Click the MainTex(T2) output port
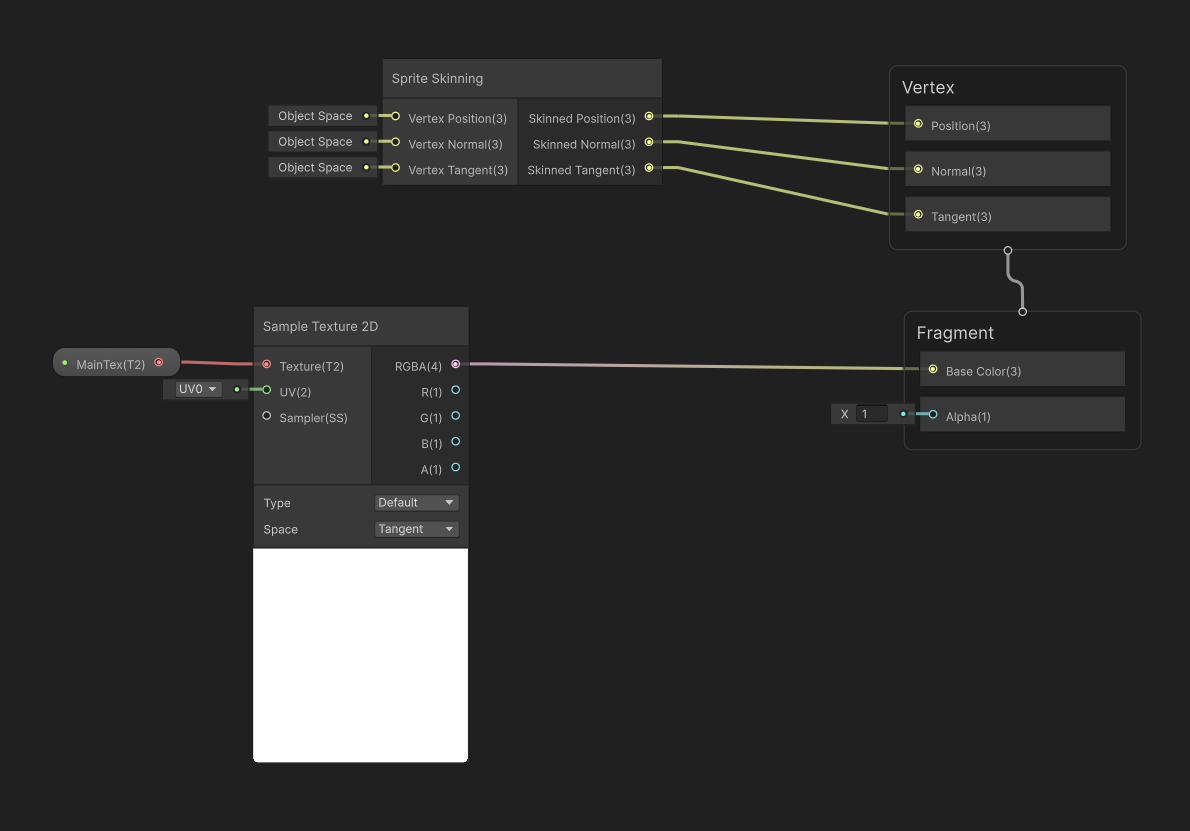The height and width of the screenshot is (831, 1190). point(159,362)
